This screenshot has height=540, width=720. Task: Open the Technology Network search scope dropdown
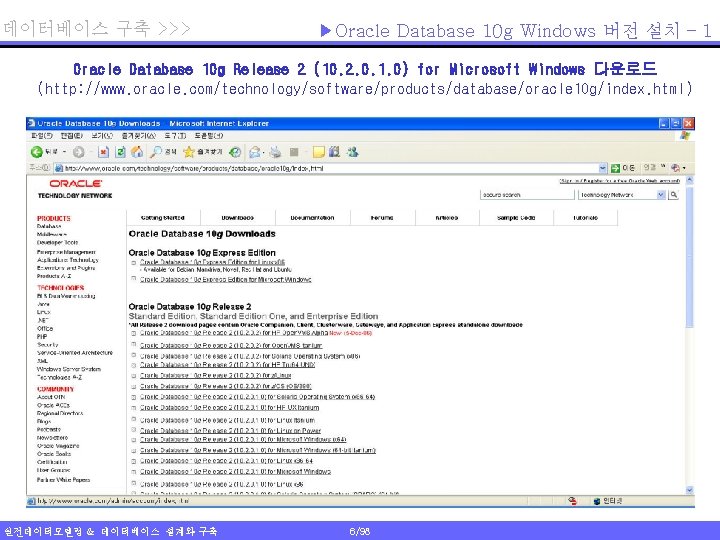[x=661, y=195]
